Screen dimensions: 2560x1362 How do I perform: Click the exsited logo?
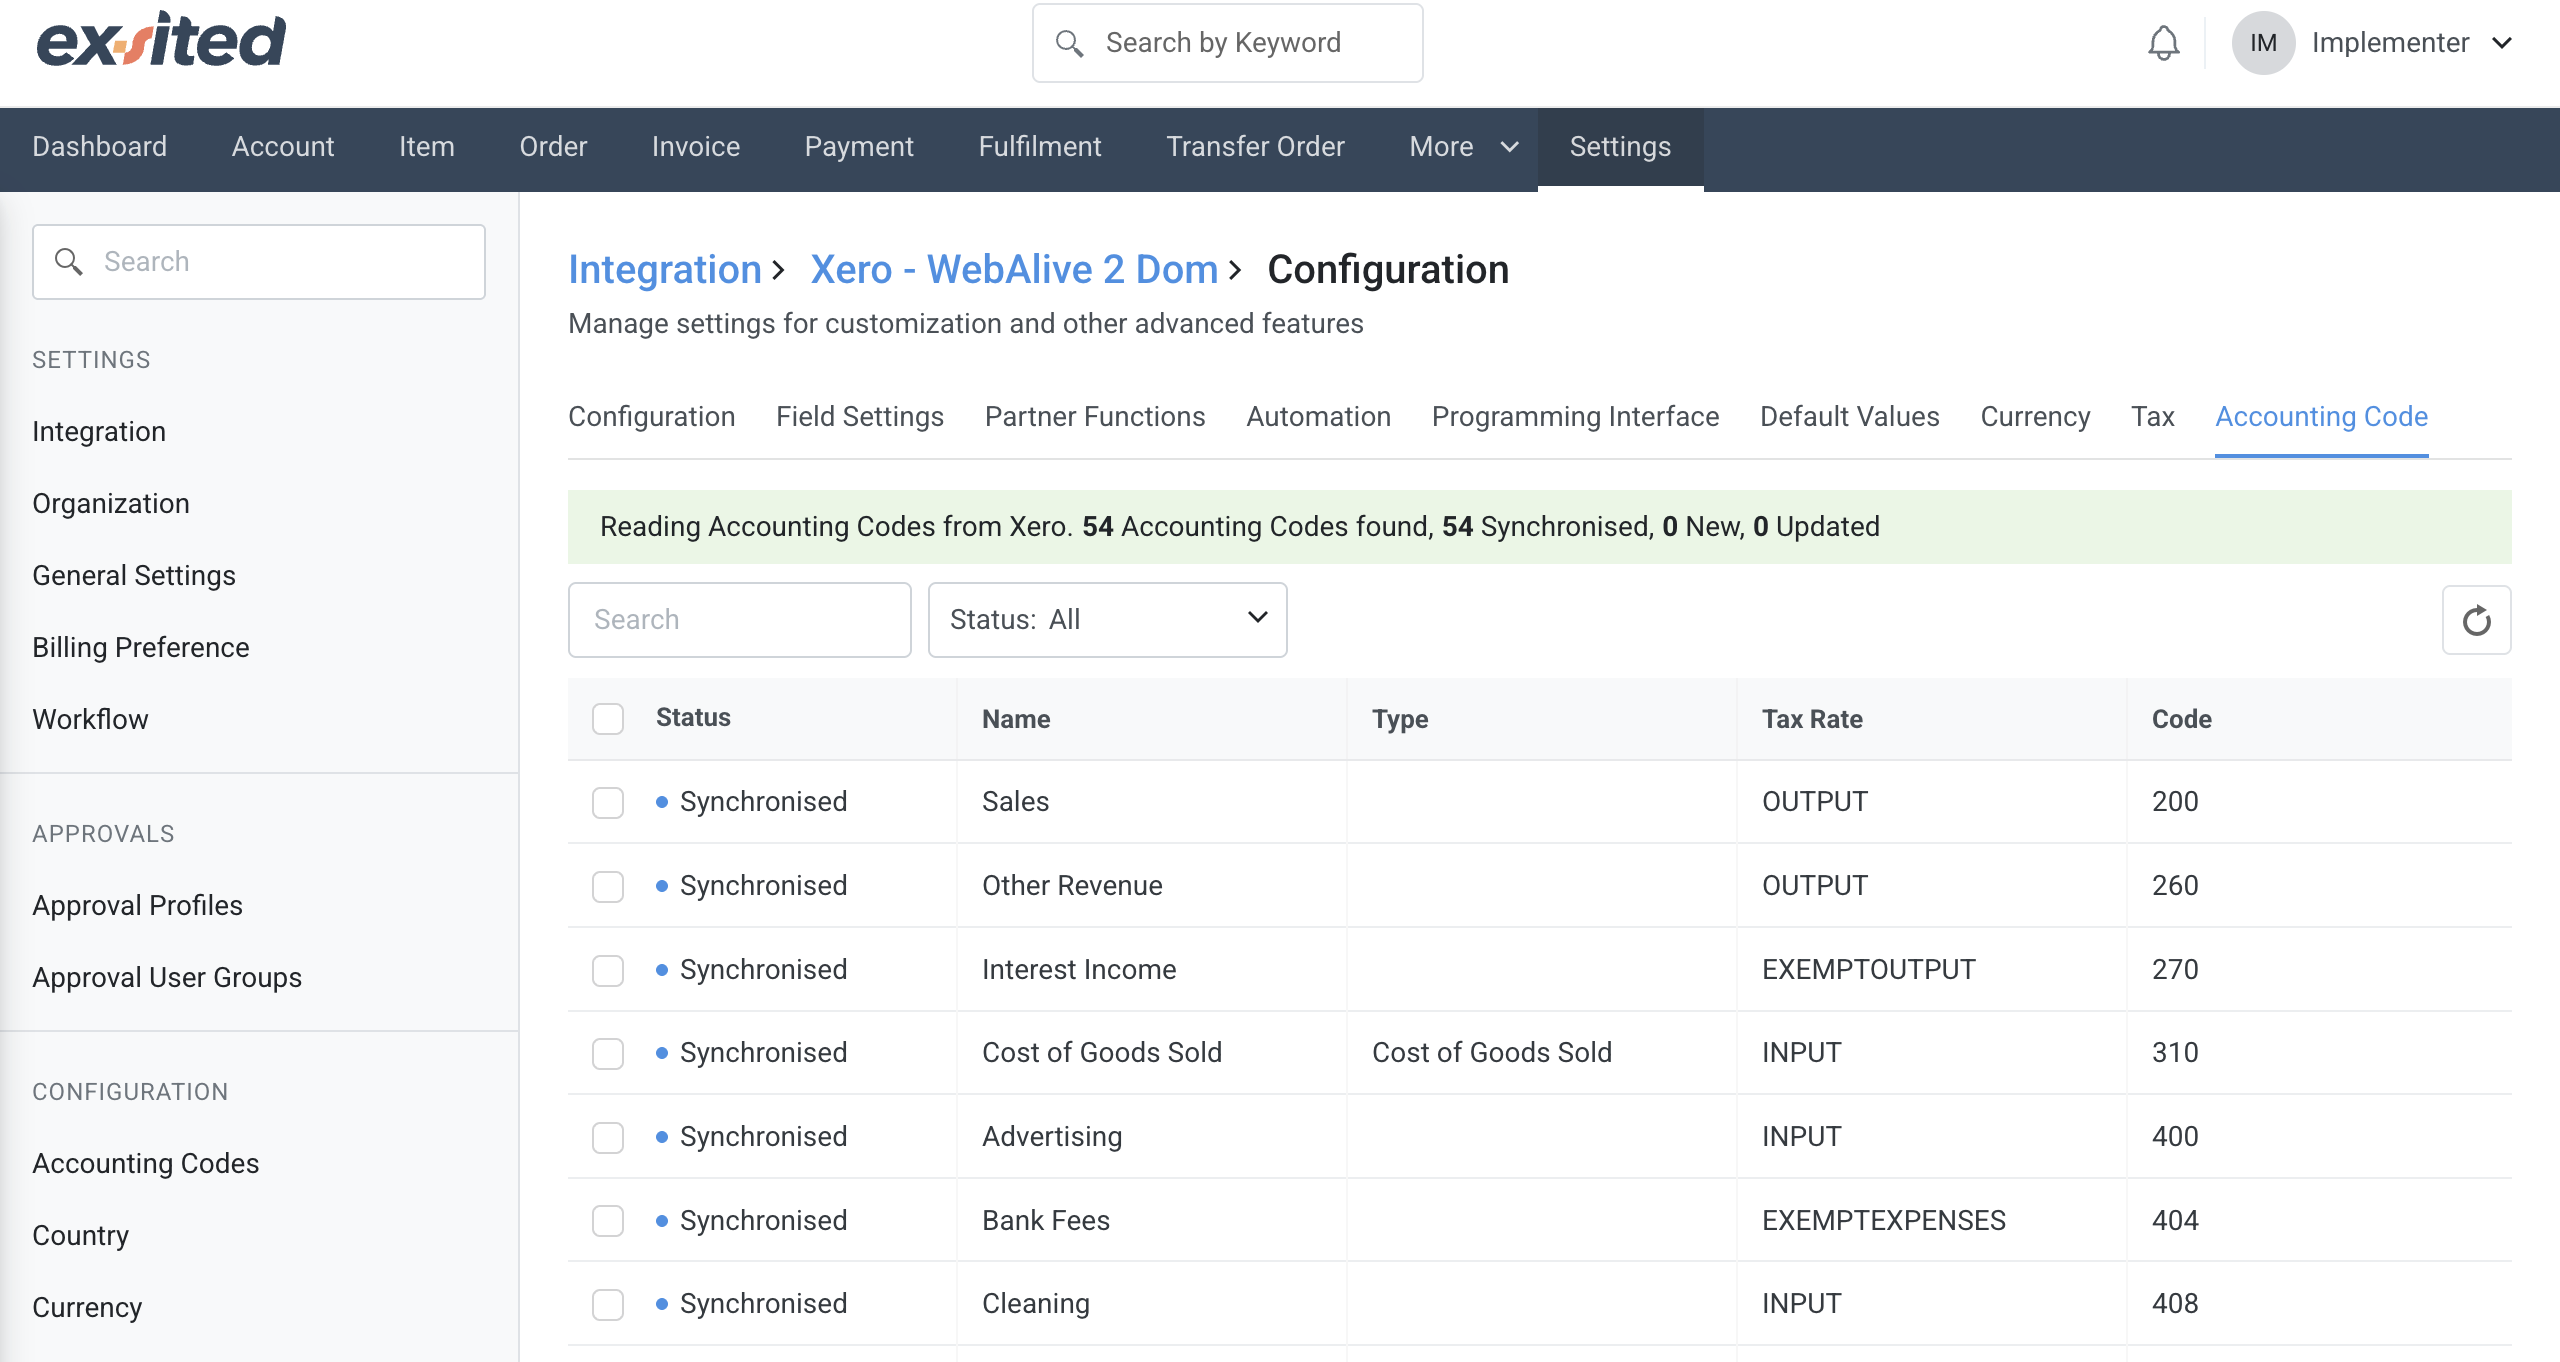click(161, 41)
